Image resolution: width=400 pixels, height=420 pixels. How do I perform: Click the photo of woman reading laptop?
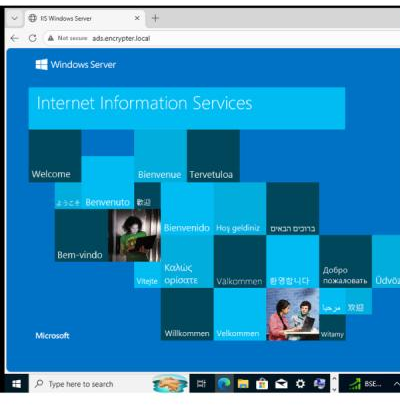(x=135, y=236)
